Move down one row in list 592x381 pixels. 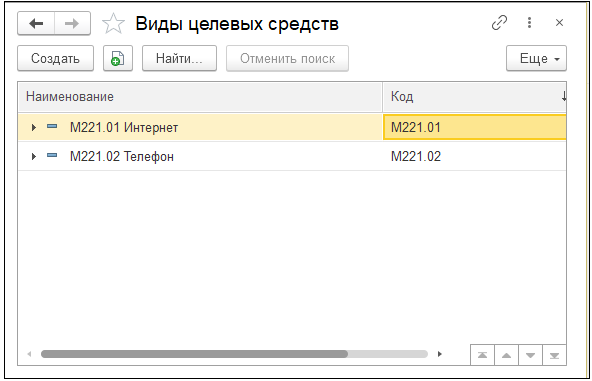pyautogui.click(x=530, y=355)
